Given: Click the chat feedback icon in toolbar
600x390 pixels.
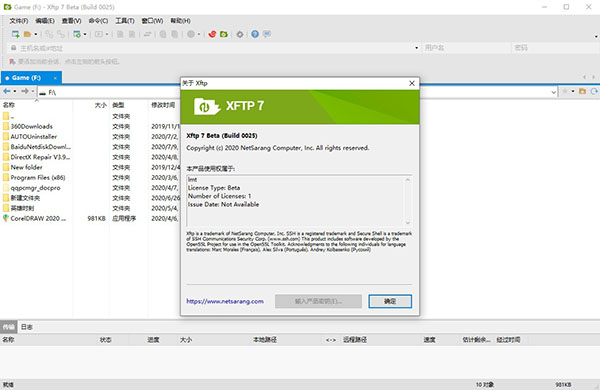Looking at the screenshot, I should [x=267, y=34].
